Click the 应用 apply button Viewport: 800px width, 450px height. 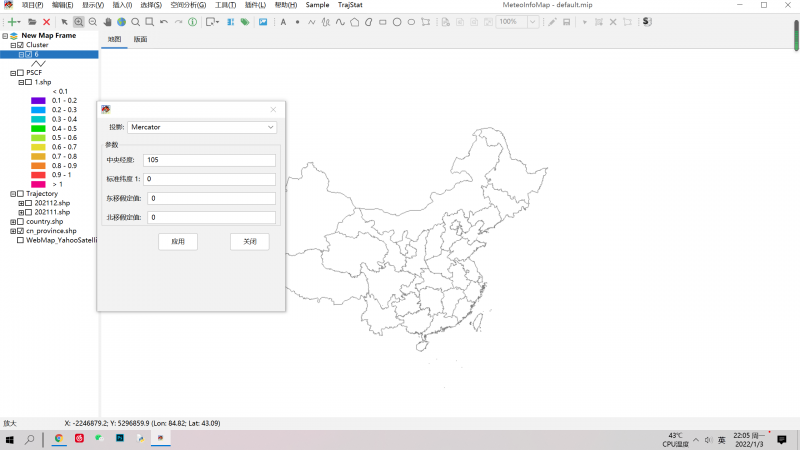[x=178, y=242]
